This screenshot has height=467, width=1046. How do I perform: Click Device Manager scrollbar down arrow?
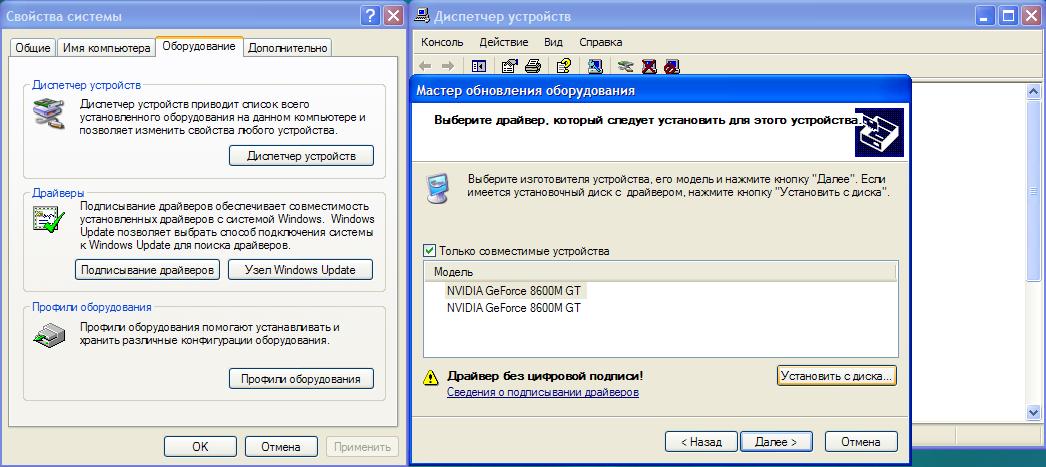pyautogui.click(x=1034, y=412)
